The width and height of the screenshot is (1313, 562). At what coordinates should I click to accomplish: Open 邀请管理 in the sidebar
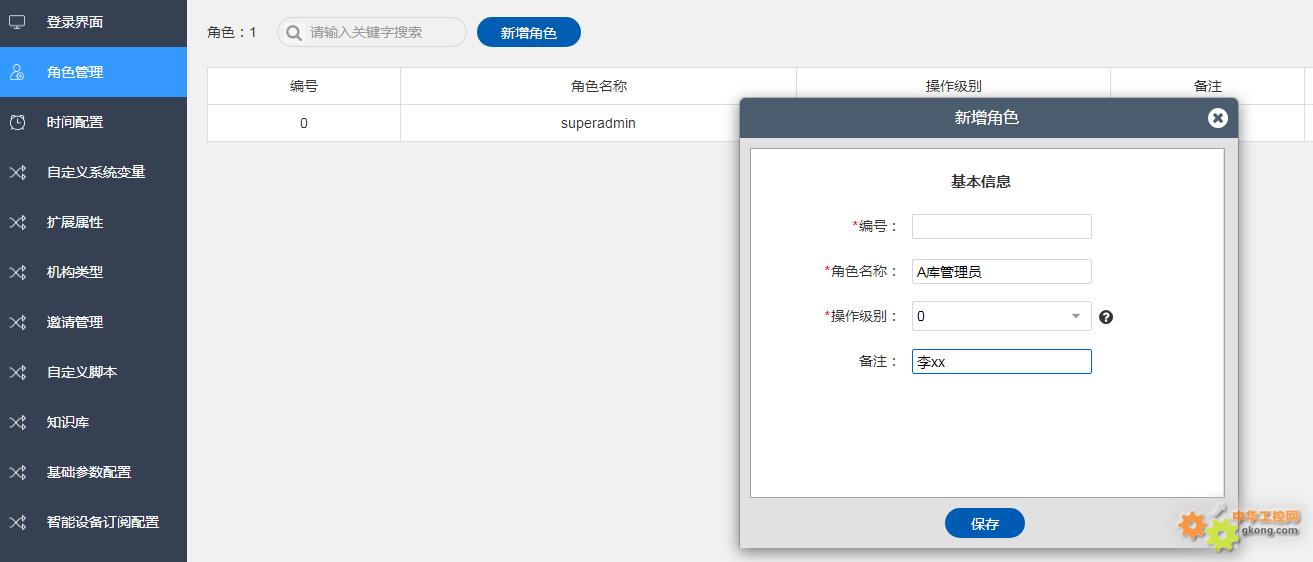[x=93, y=322]
